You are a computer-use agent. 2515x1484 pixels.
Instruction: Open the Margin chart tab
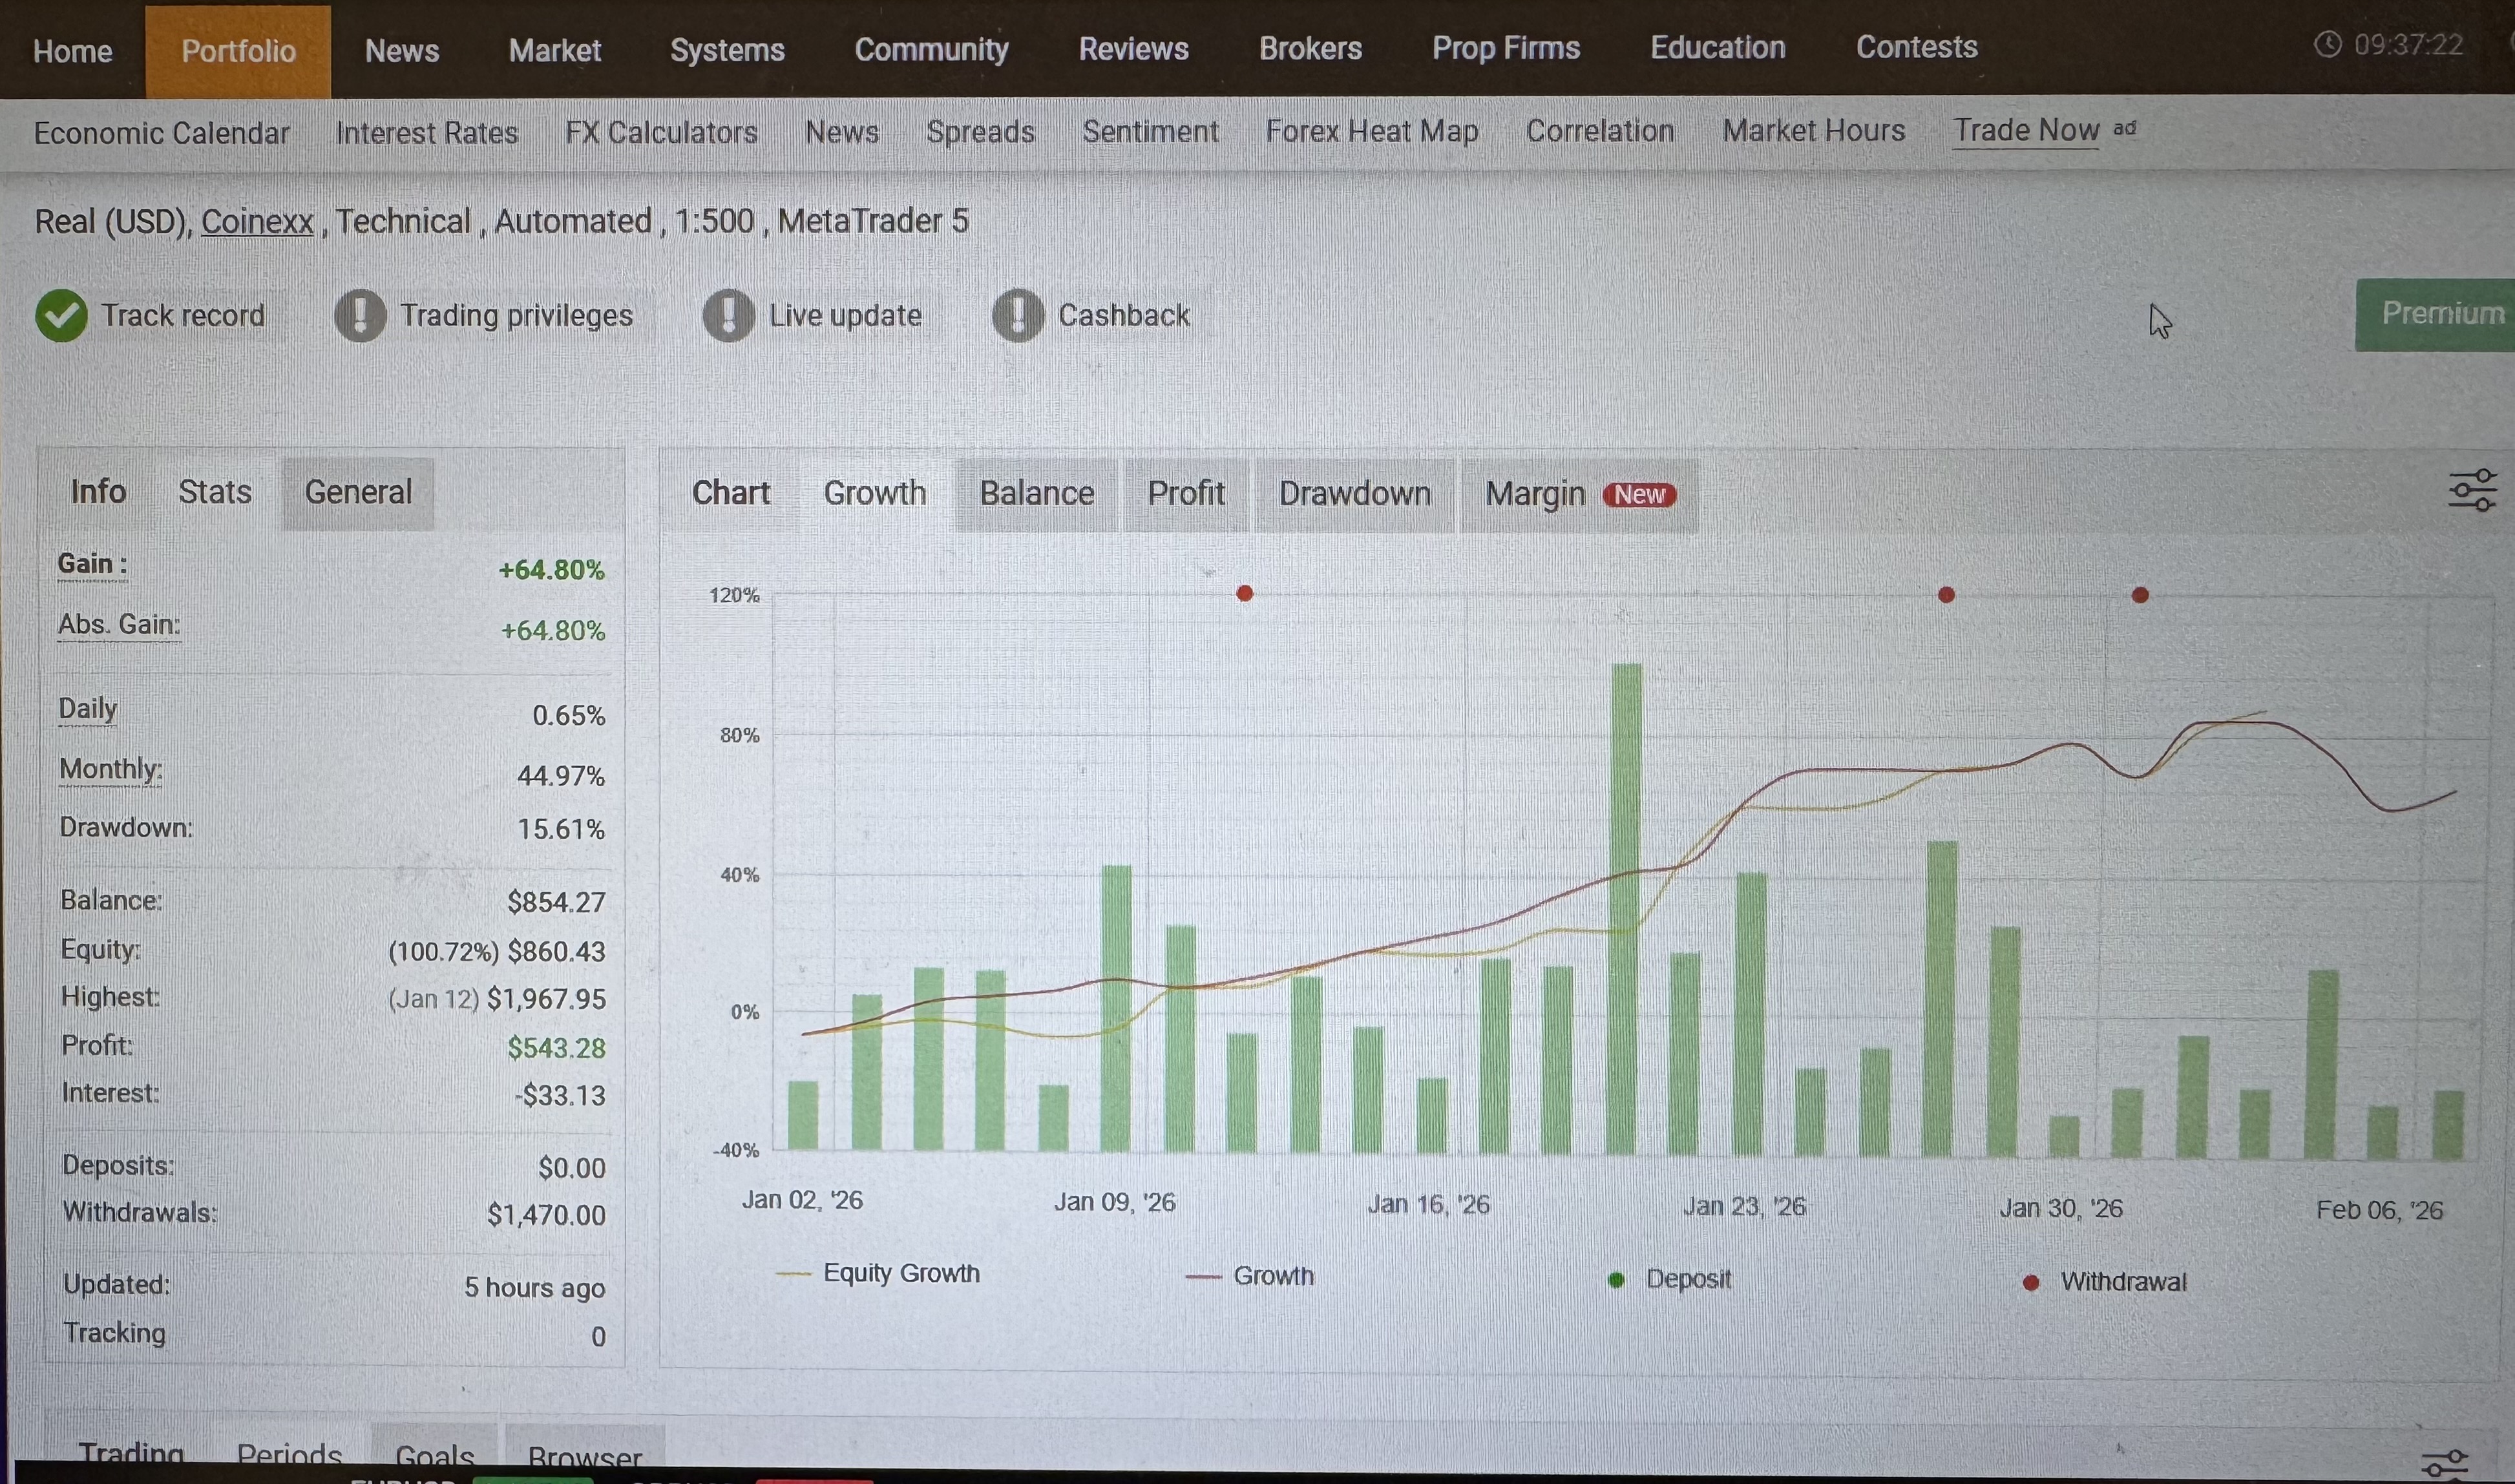tap(1535, 494)
